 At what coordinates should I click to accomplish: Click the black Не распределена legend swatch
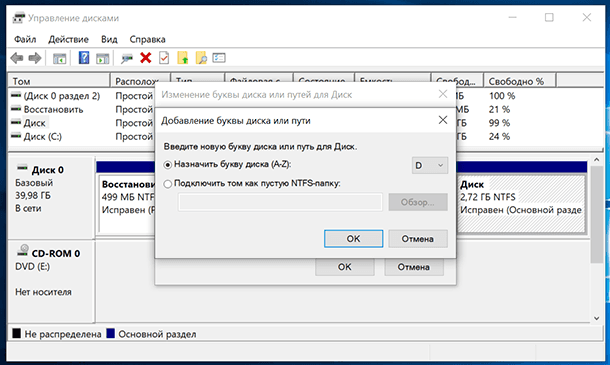coord(16,333)
